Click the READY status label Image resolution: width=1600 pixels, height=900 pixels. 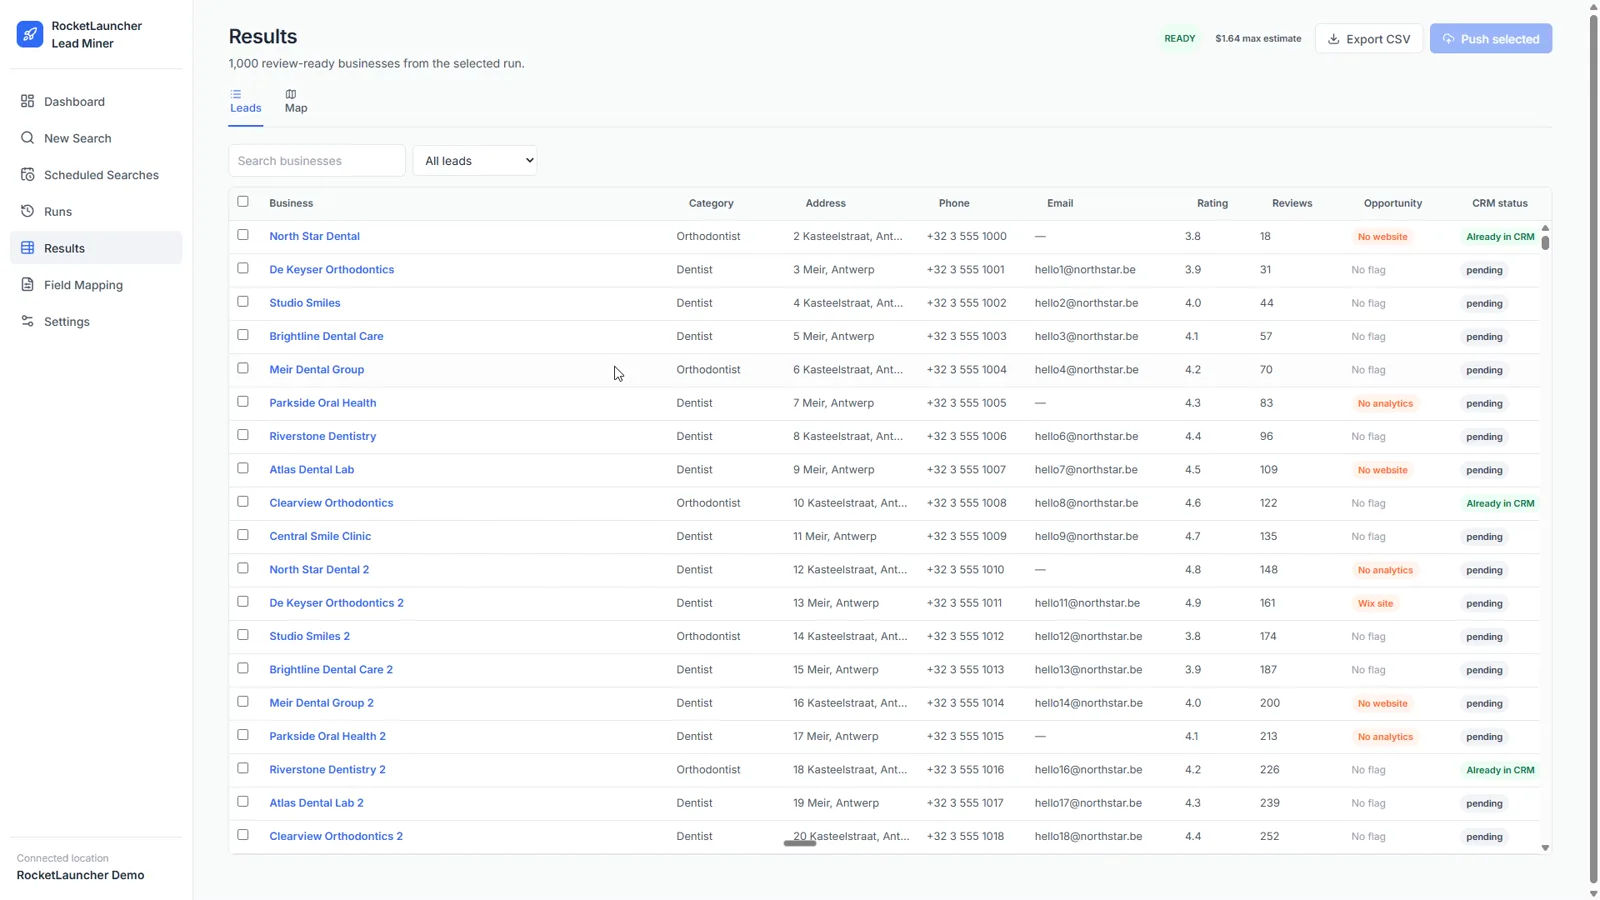tap(1179, 39)
